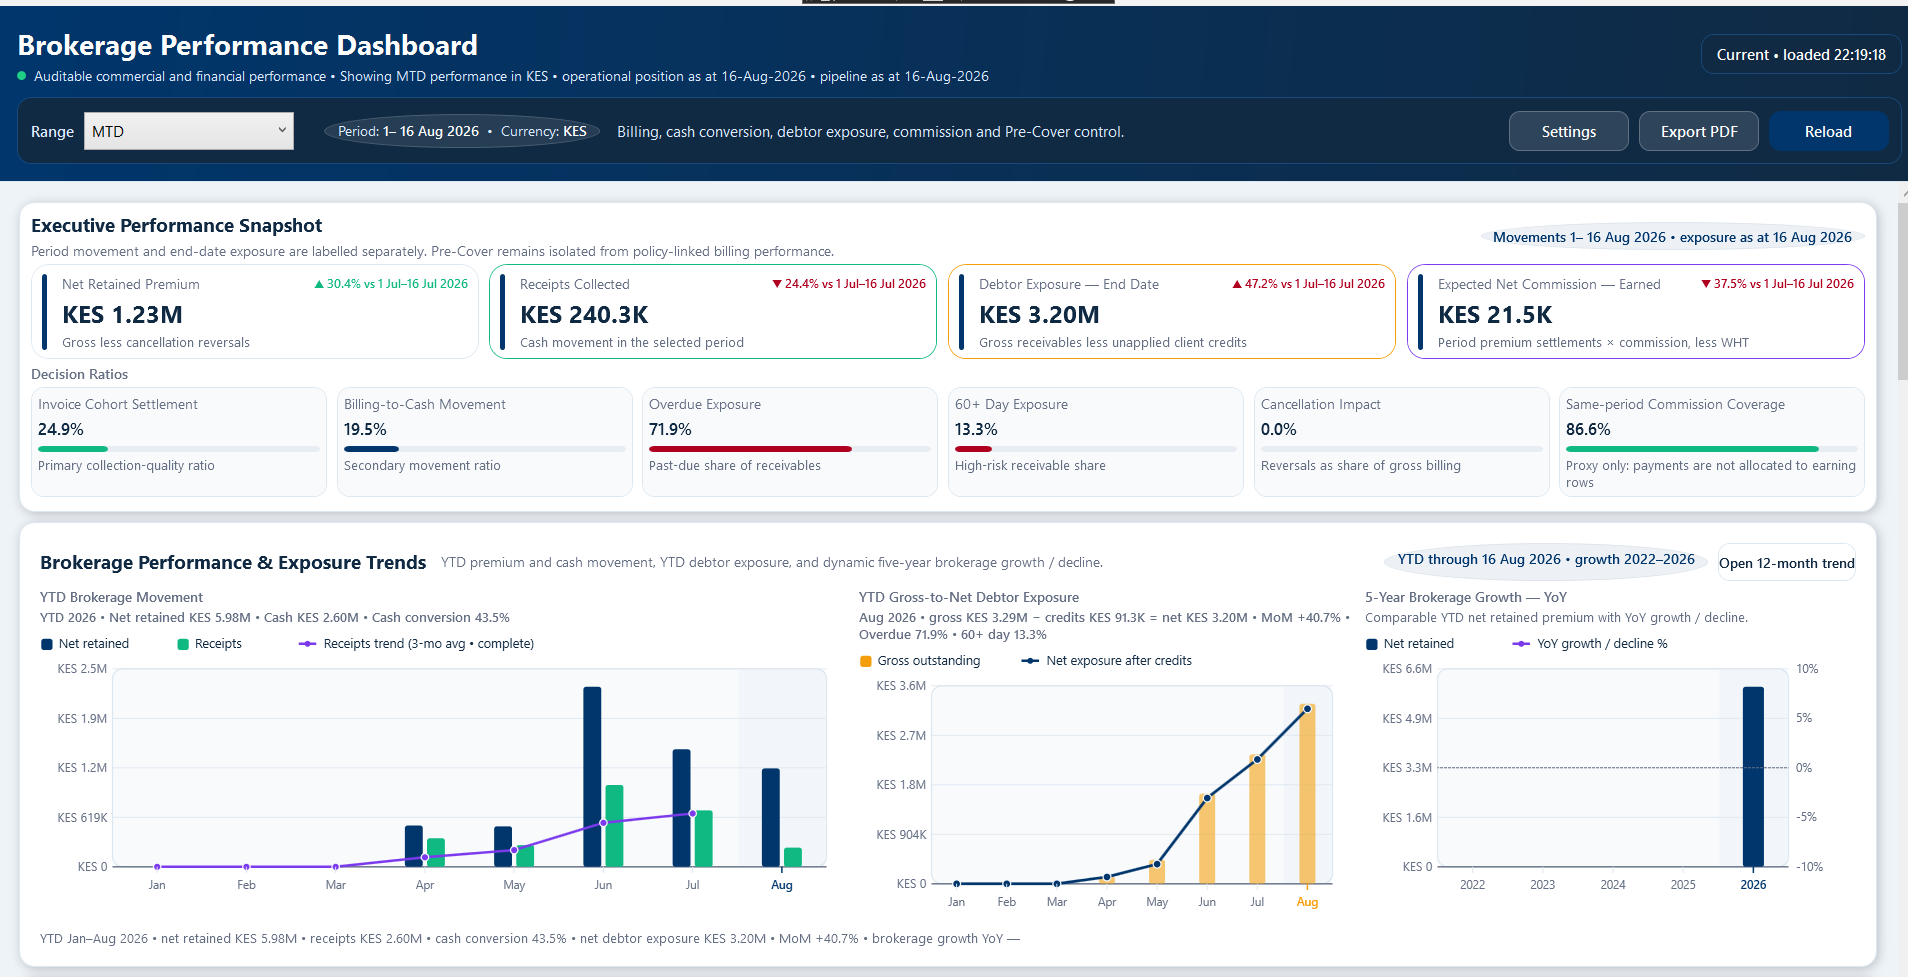
Task: Open the Debtor Exposure End Date card
Action: (x=1171, y=312)
